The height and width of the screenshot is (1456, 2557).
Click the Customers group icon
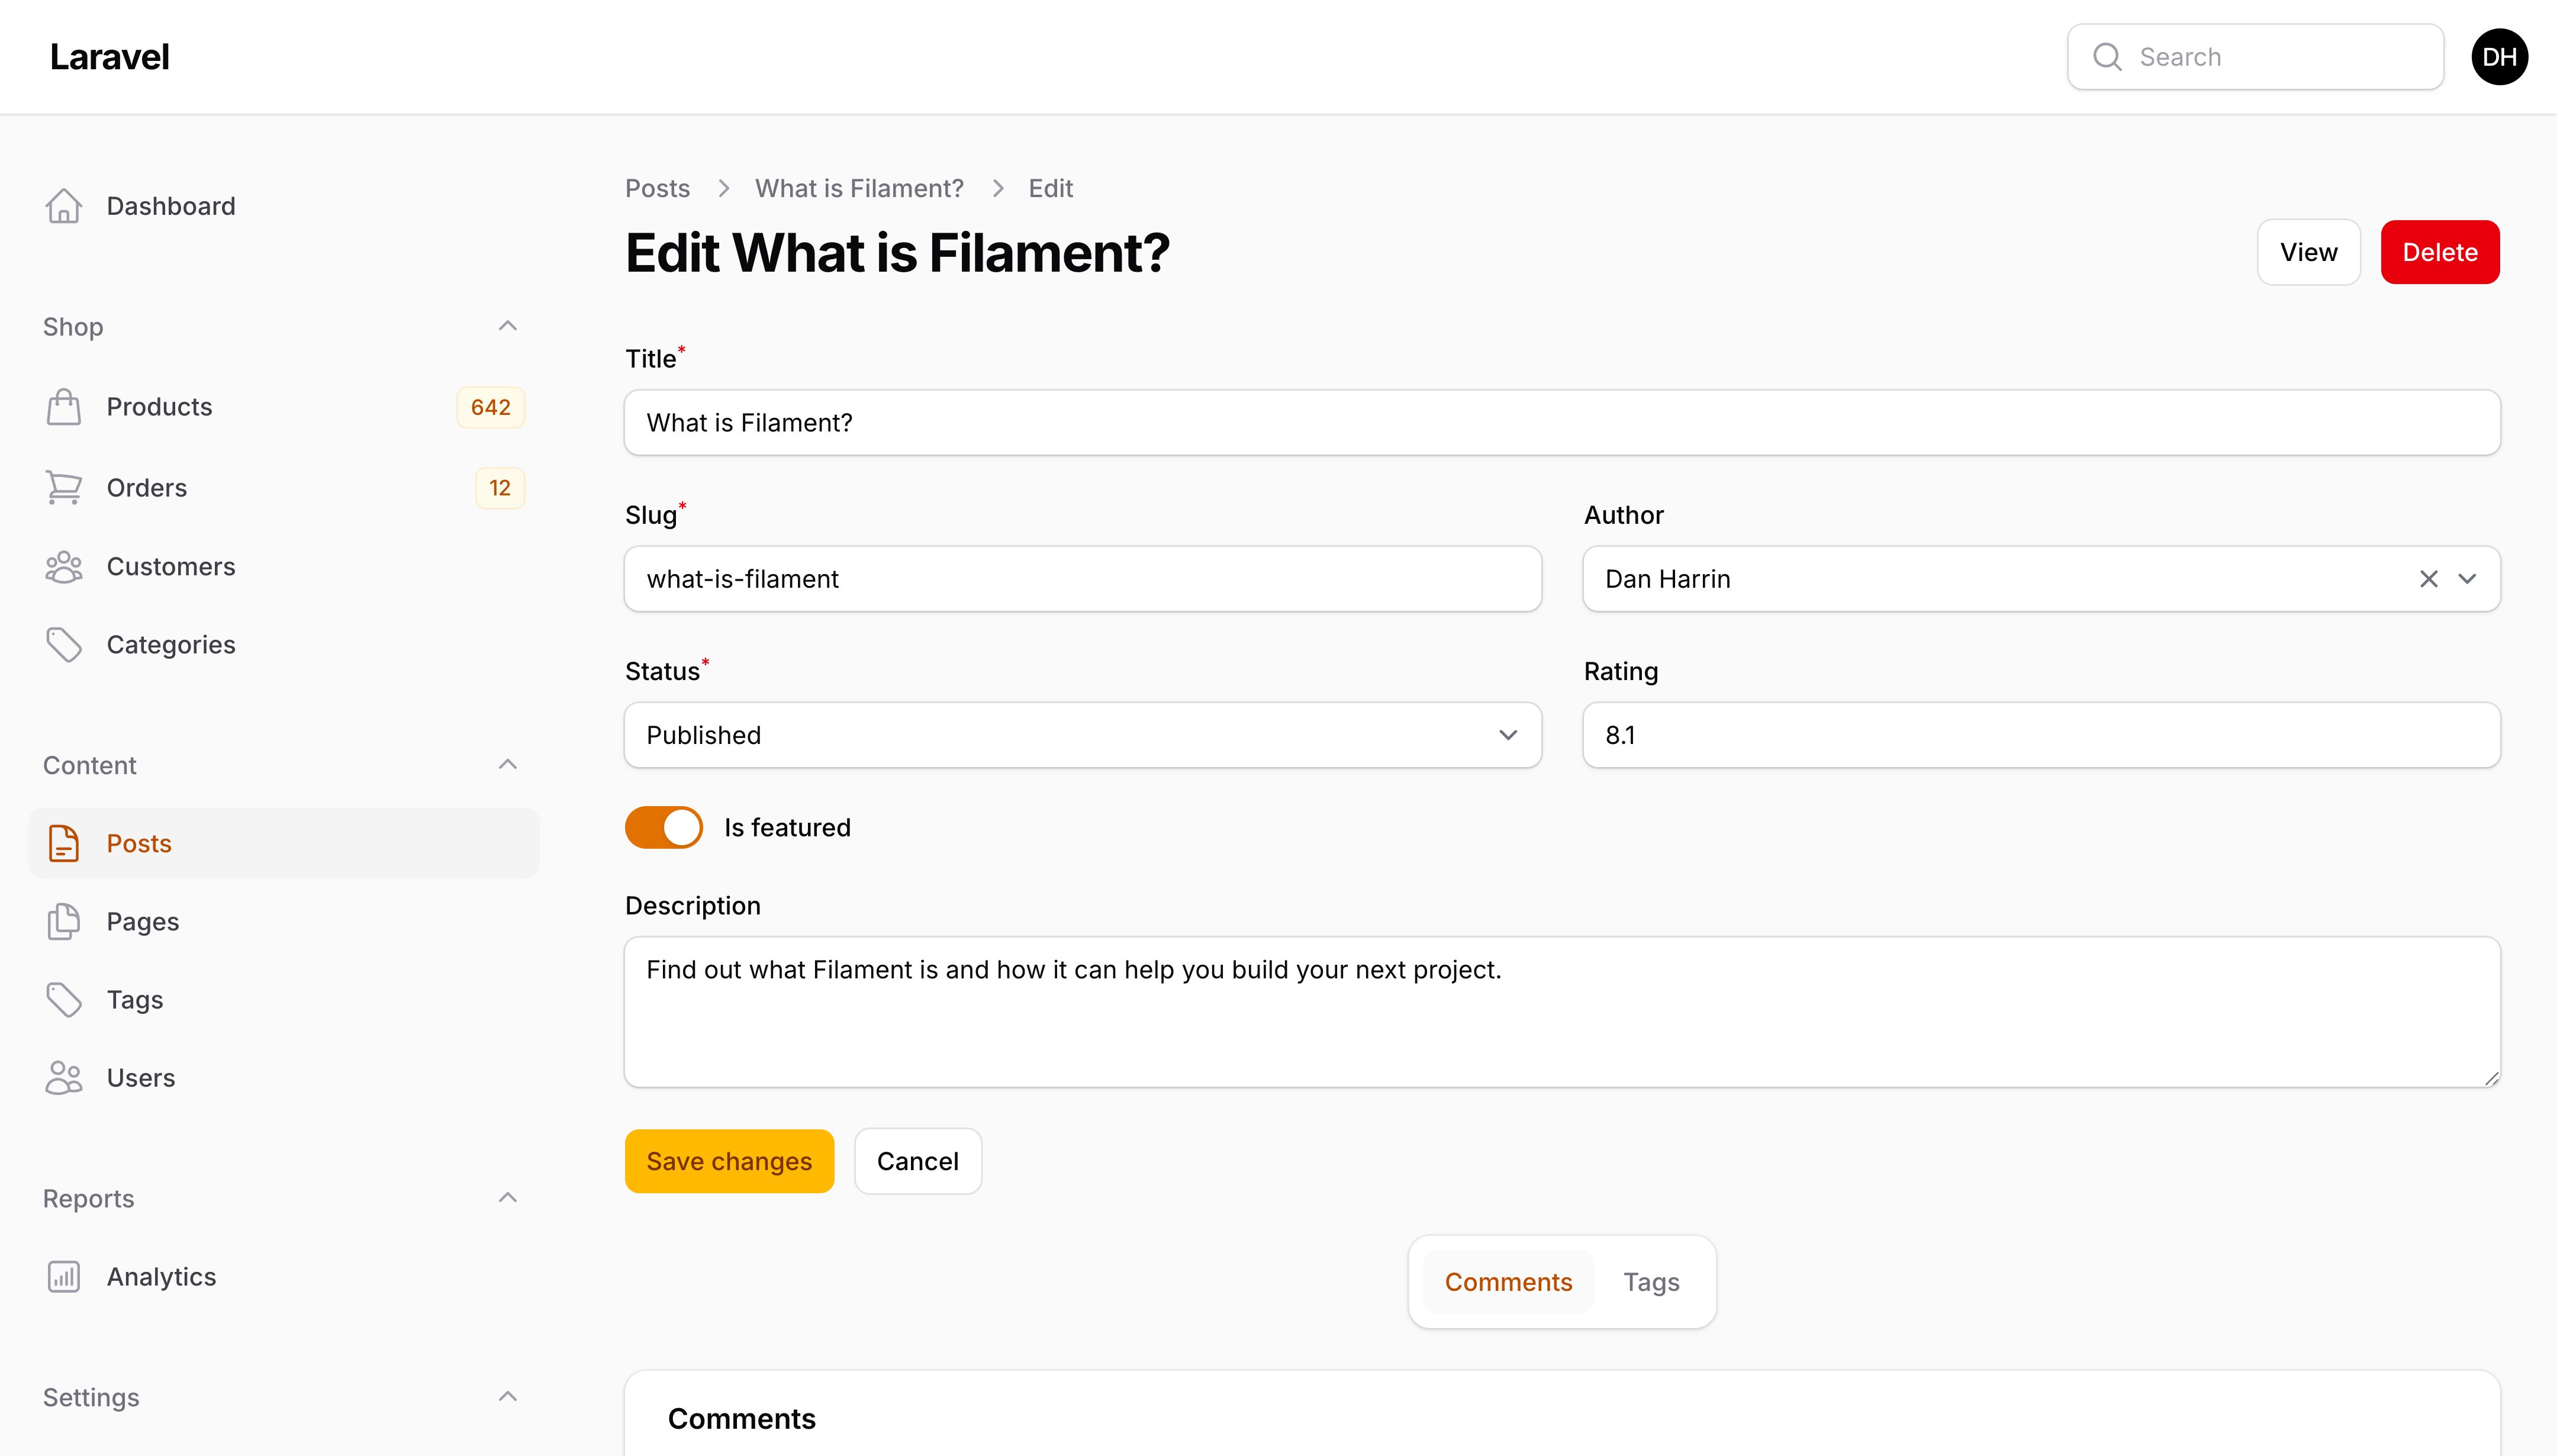tap(64, 566)
